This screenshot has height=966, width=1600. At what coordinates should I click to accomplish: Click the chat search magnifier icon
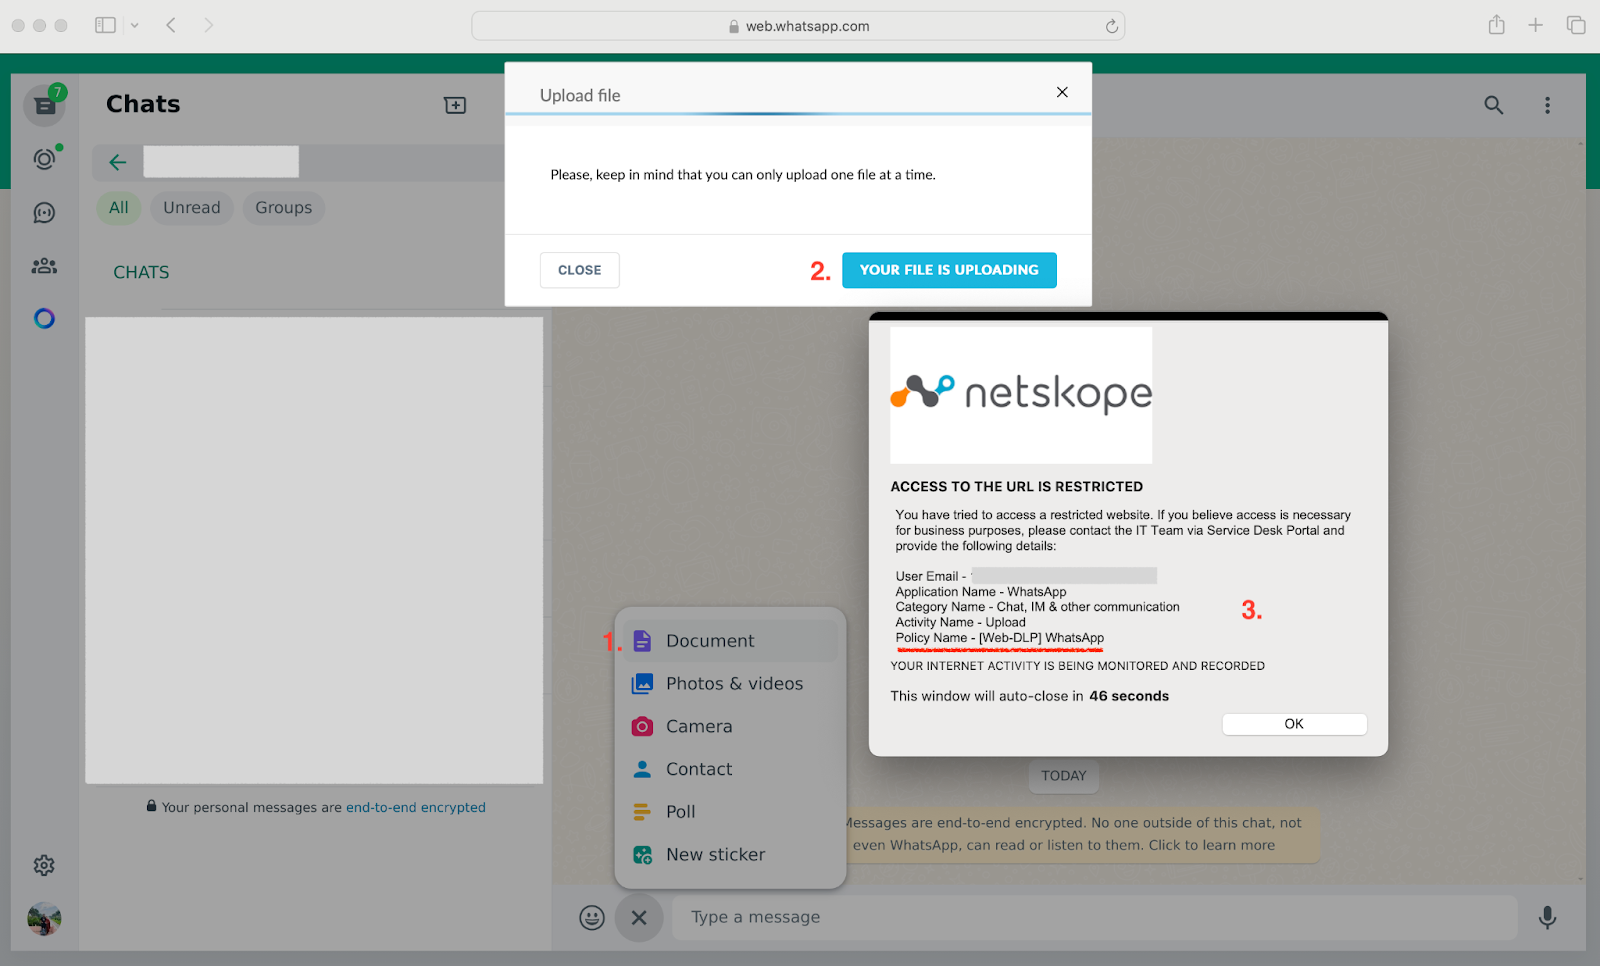tap(1493, 105)
